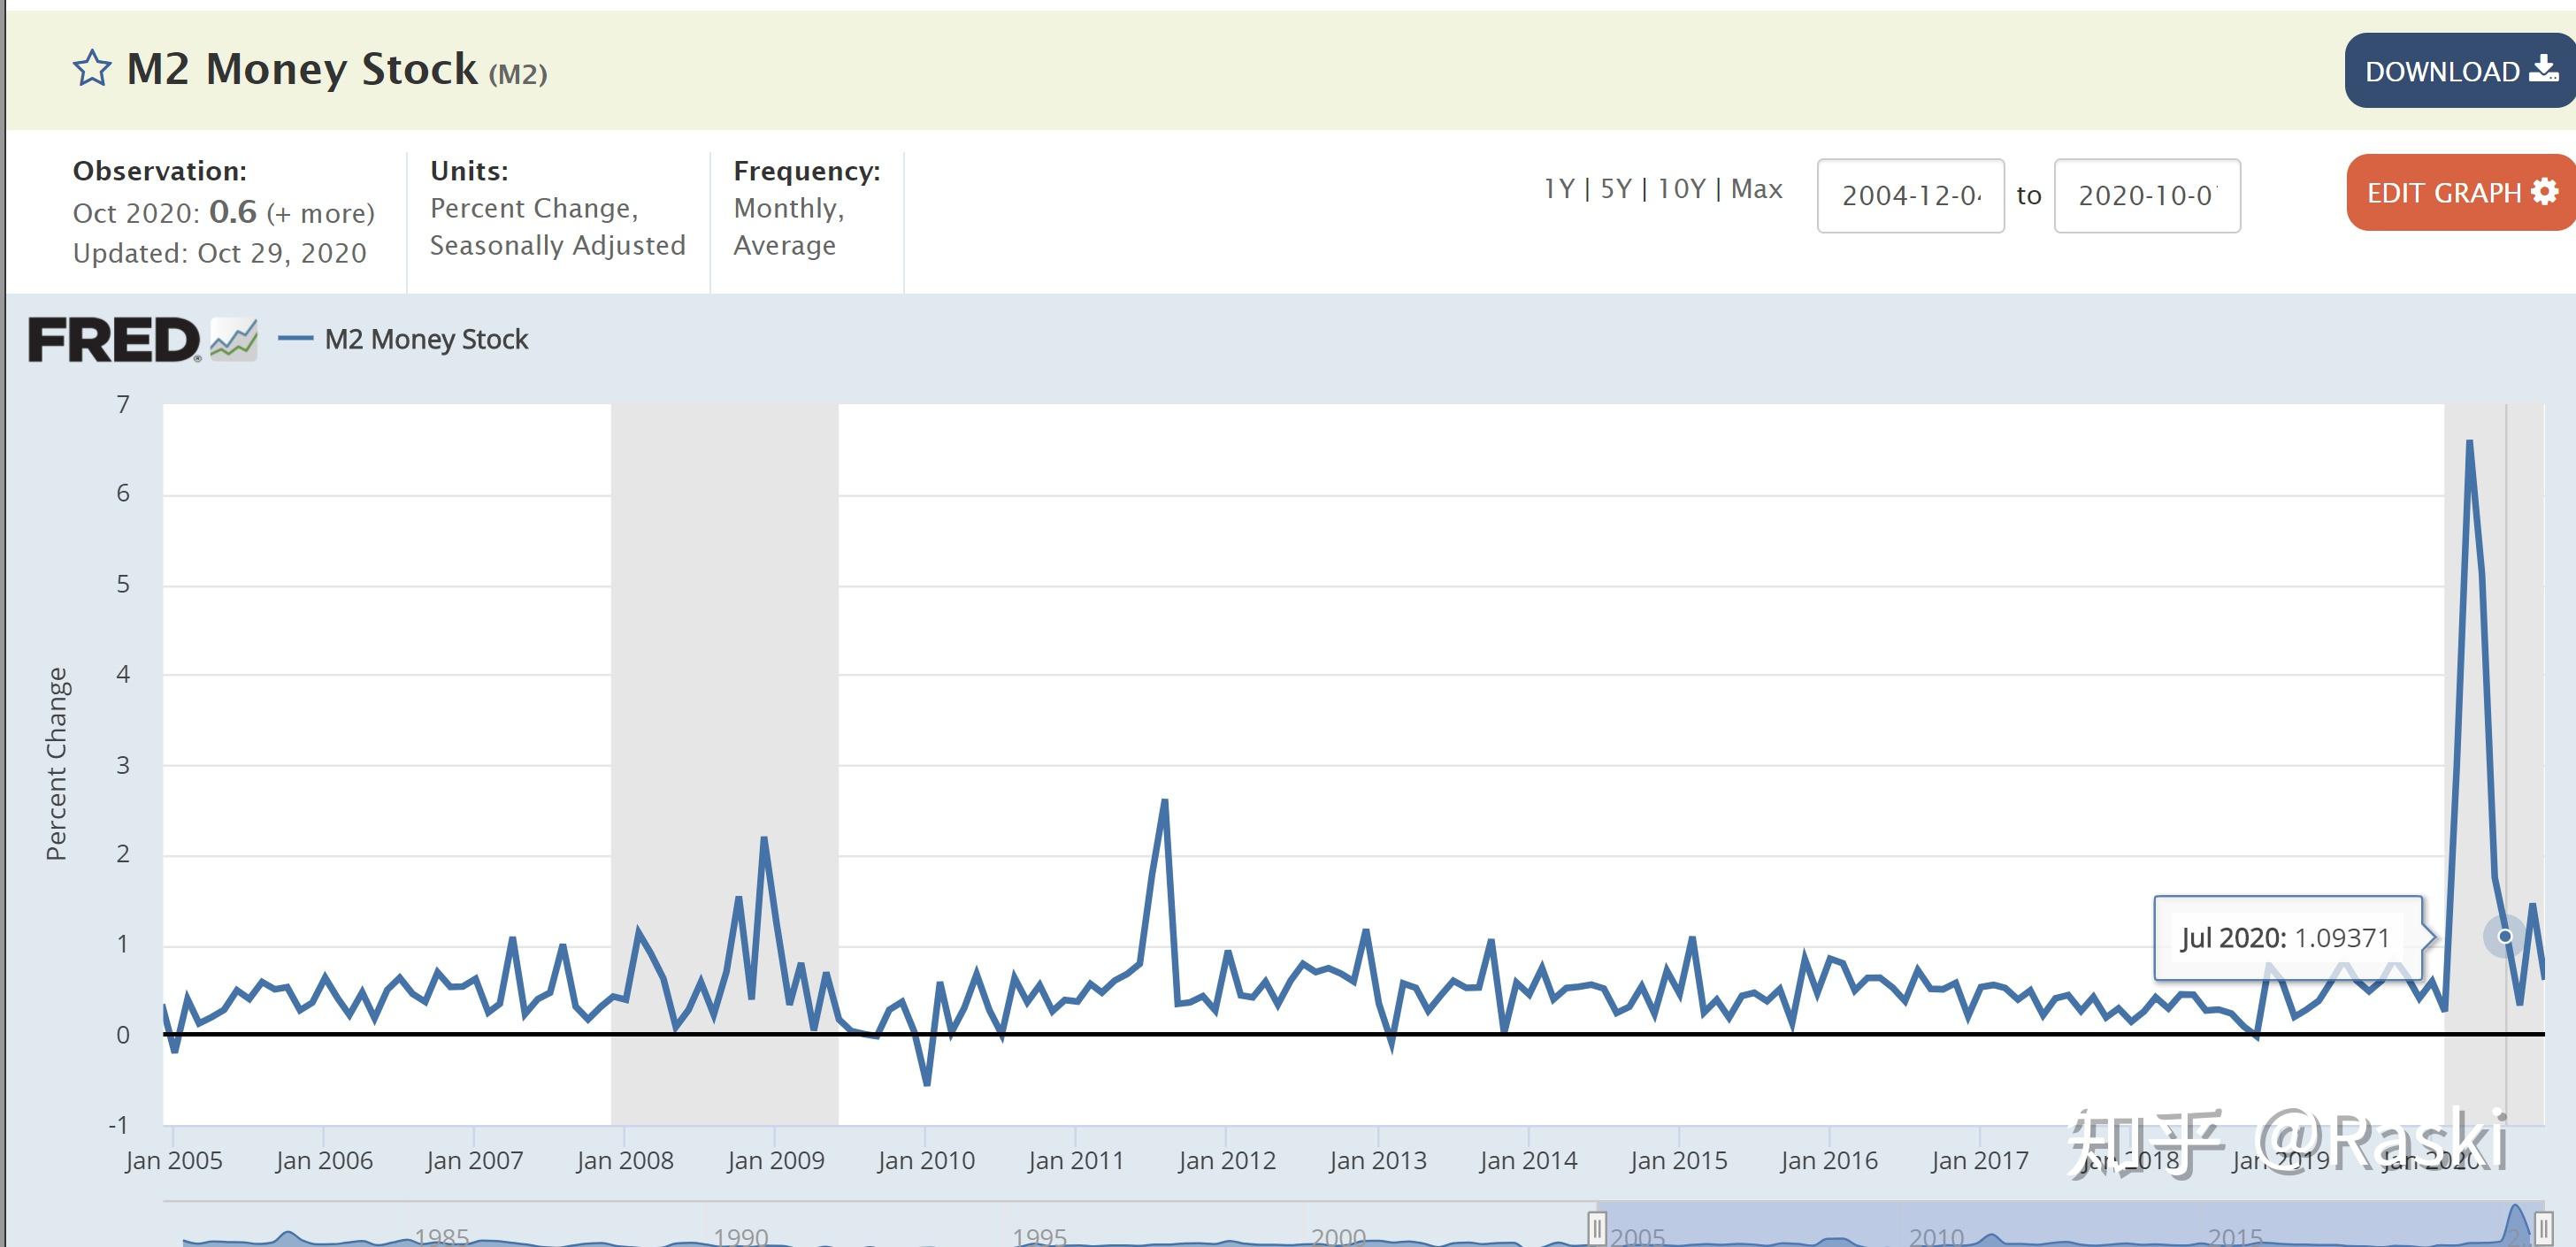Screen dimensions: 2576x1247
Task: Click the start date input field
Action: point(1911,192)
